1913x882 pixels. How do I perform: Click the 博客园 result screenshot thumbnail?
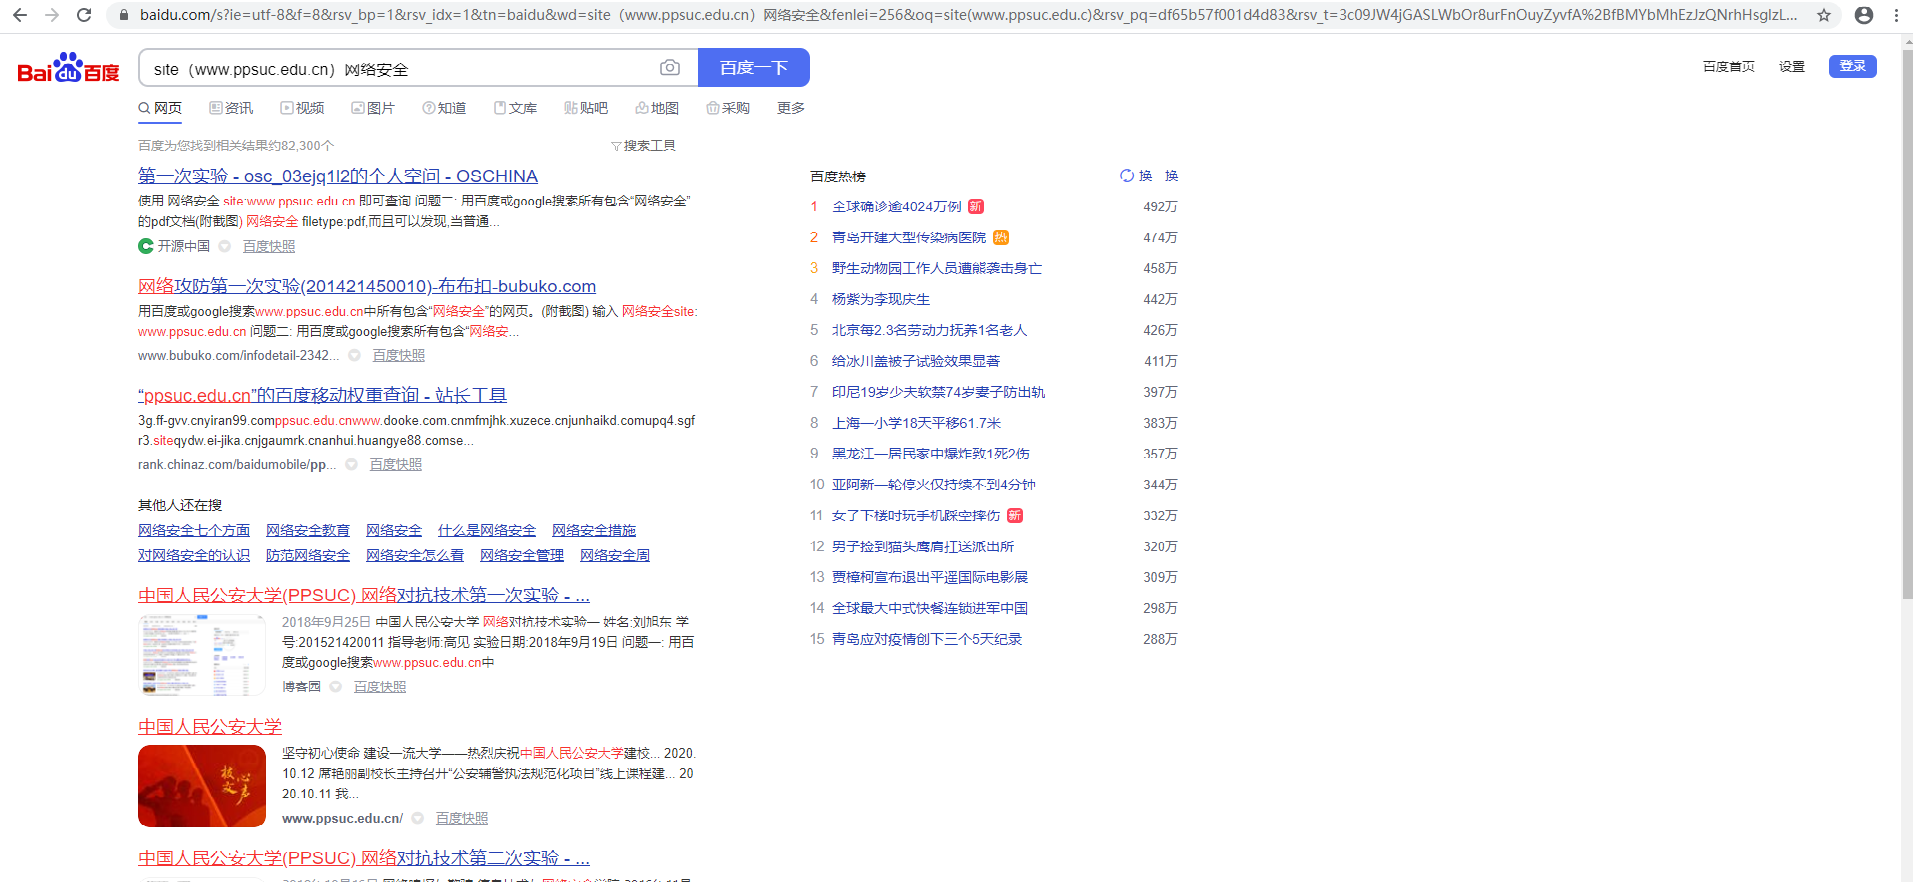tap(202, 655)
